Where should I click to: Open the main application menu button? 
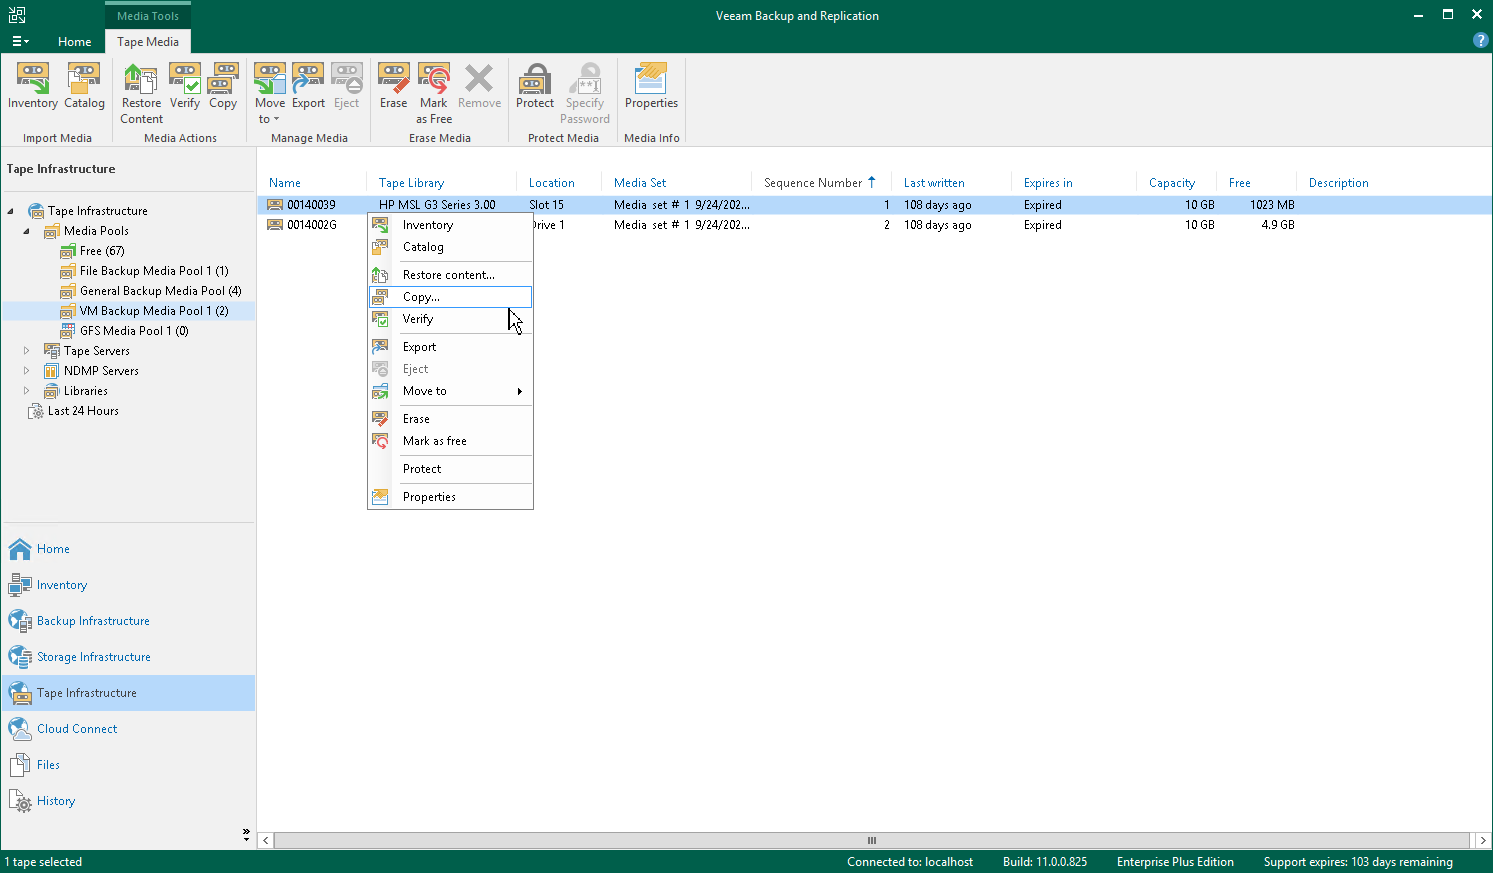point(20,41)
